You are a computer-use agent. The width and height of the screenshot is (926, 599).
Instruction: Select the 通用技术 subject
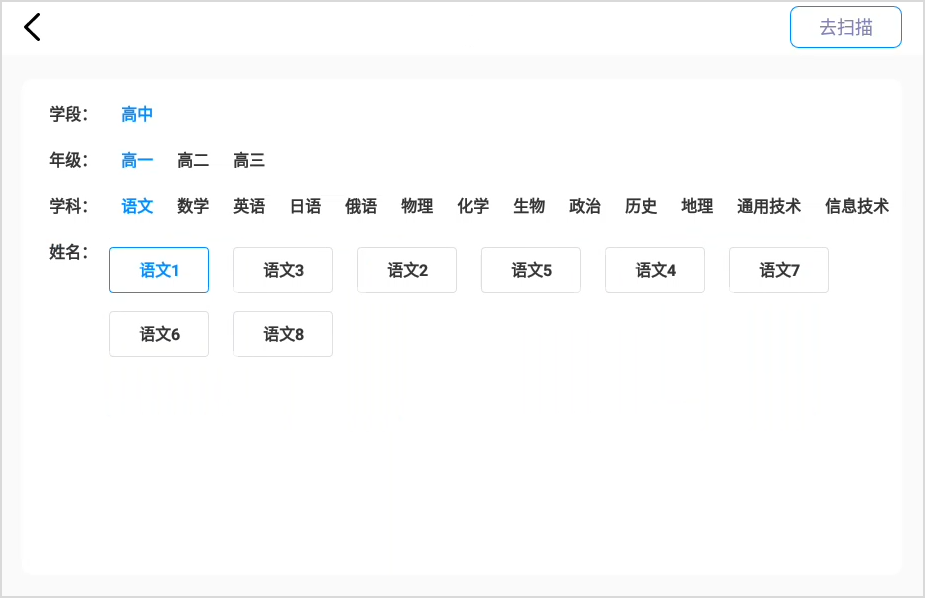(x=769, y=206)
